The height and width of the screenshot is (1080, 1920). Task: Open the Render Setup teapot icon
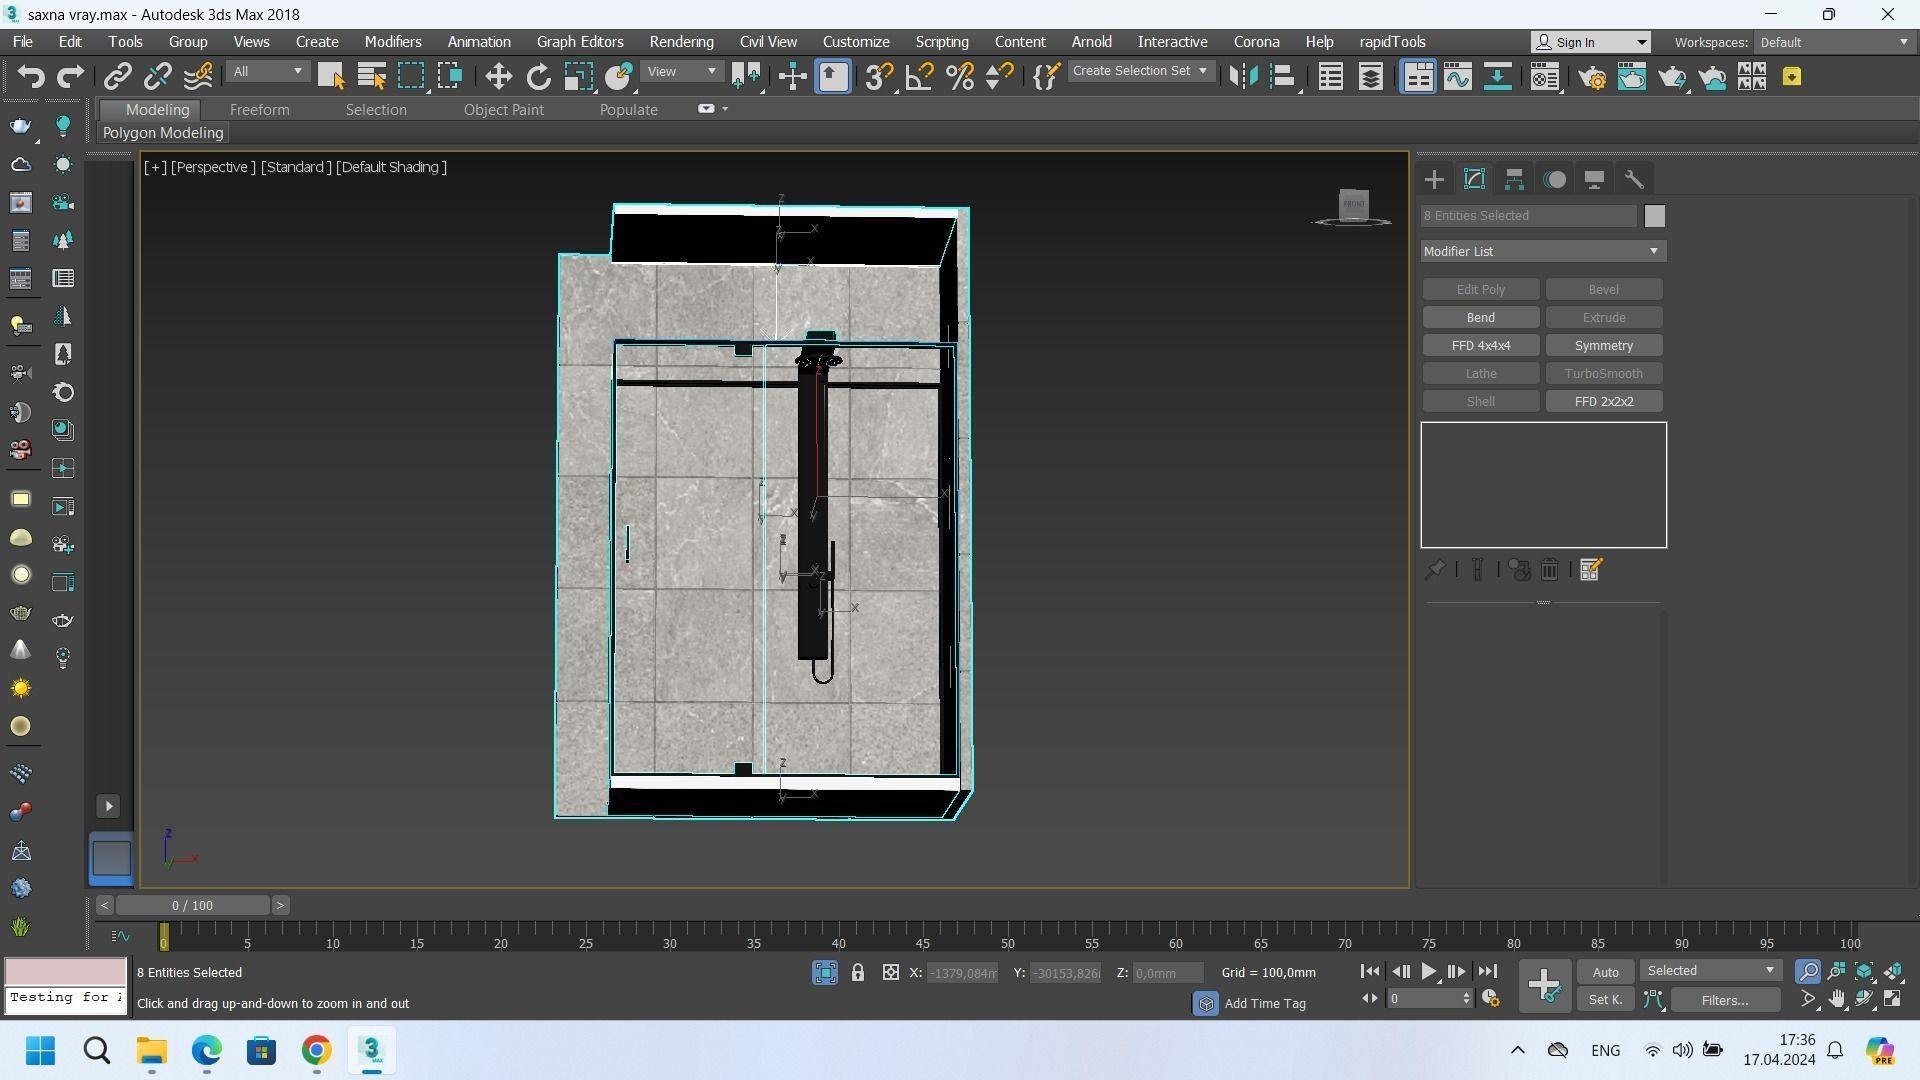coord(1592,77)
